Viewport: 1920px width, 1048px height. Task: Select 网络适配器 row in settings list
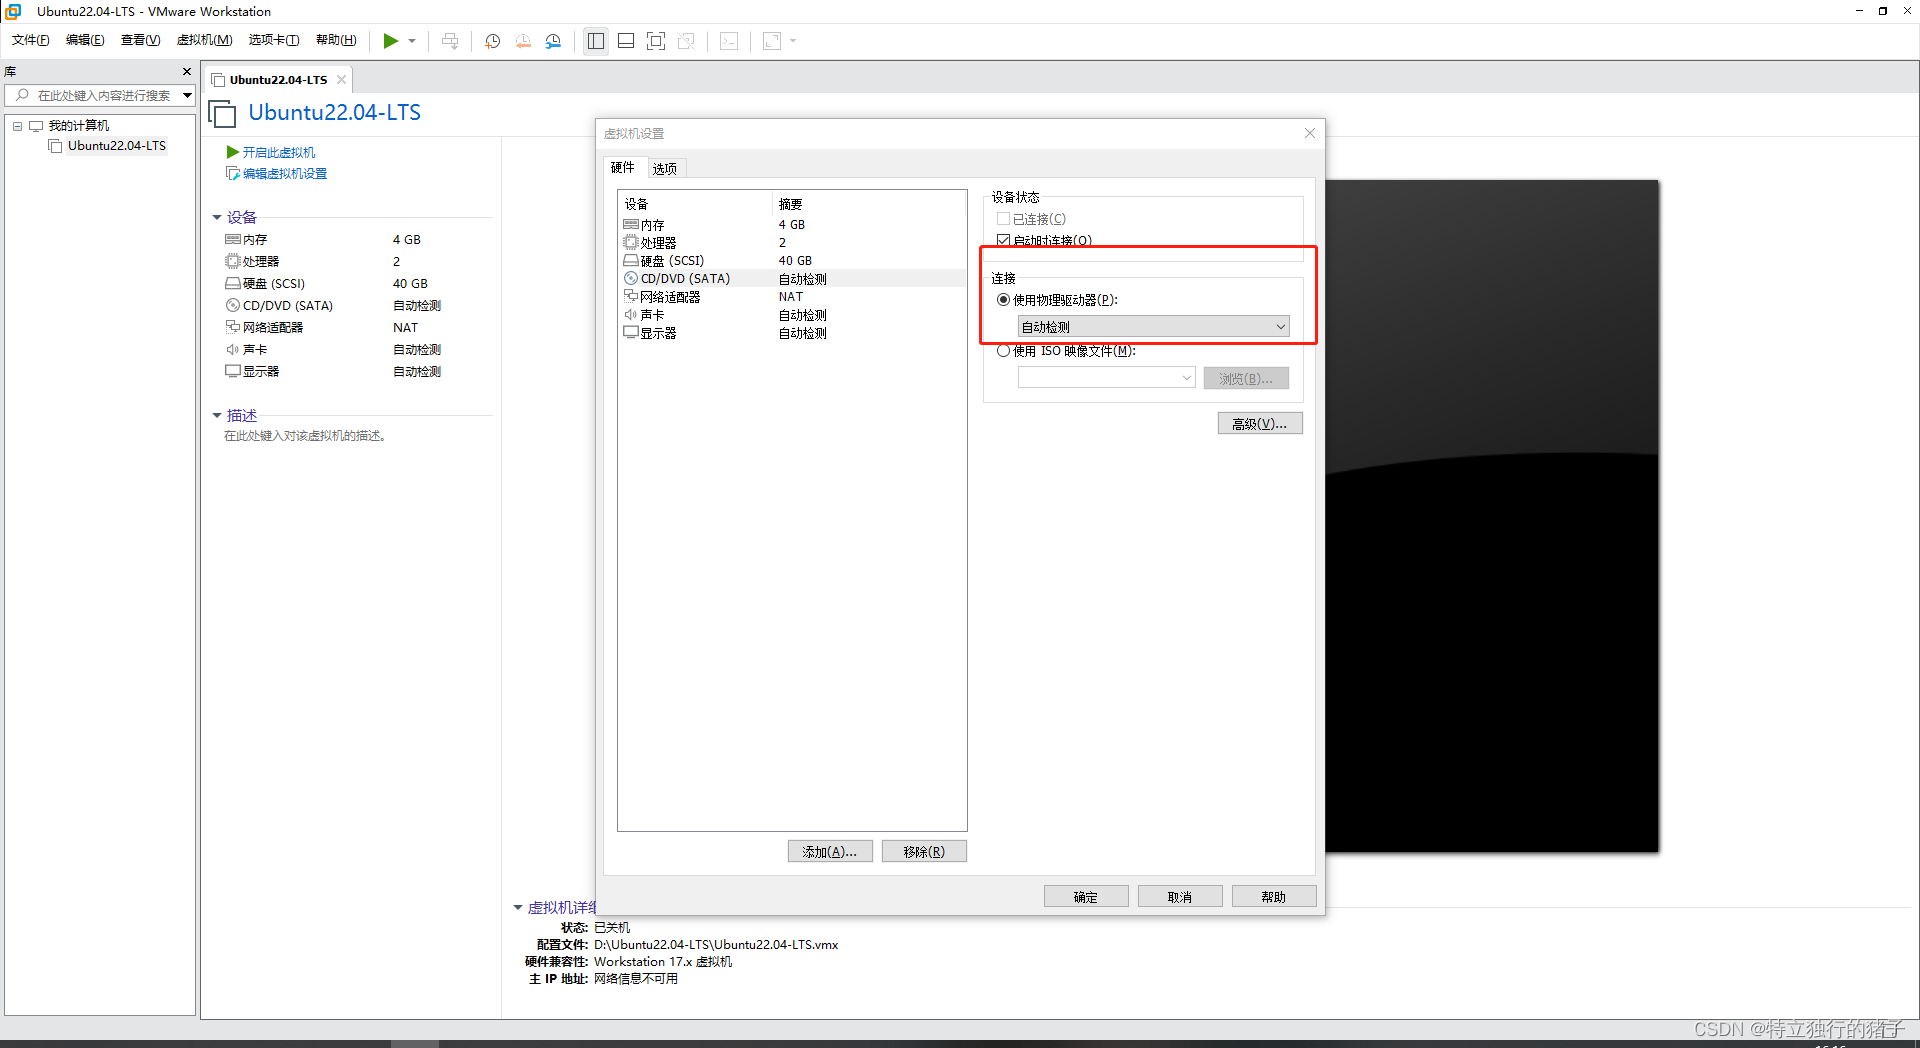tap(792, 297)
